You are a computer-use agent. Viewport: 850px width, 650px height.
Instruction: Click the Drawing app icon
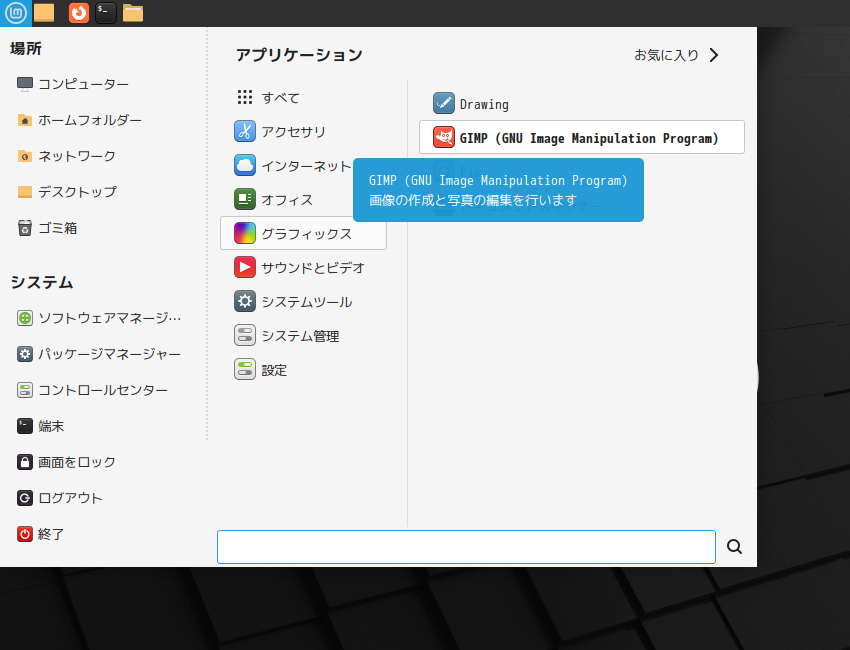click(444, 103)
